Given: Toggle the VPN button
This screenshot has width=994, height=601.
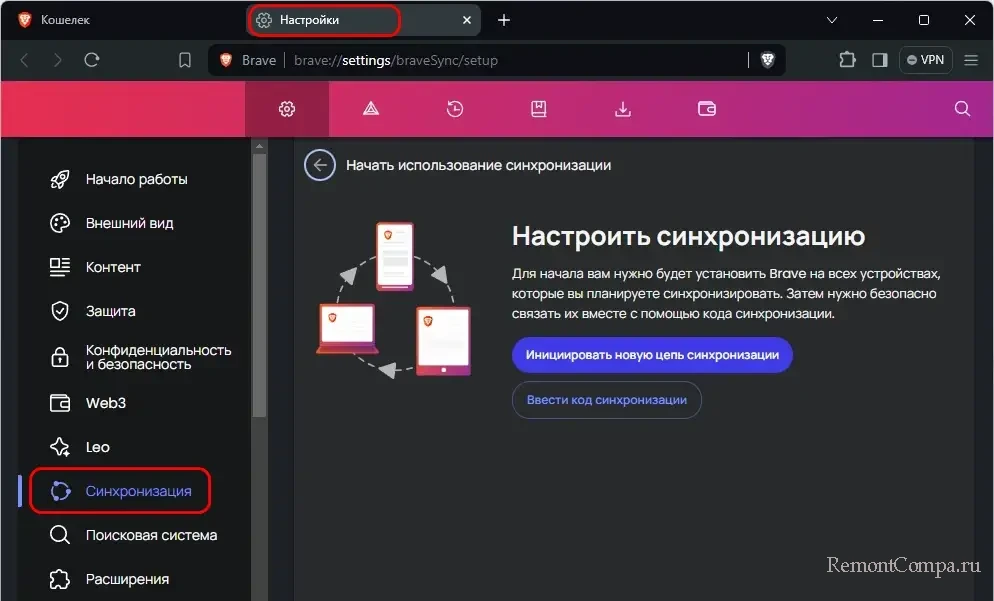Looking at the screenshot, I should coord(925,60).
